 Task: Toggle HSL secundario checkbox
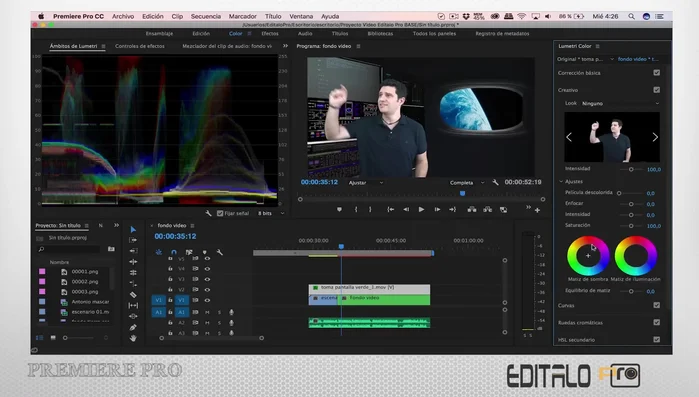(657, 340)
